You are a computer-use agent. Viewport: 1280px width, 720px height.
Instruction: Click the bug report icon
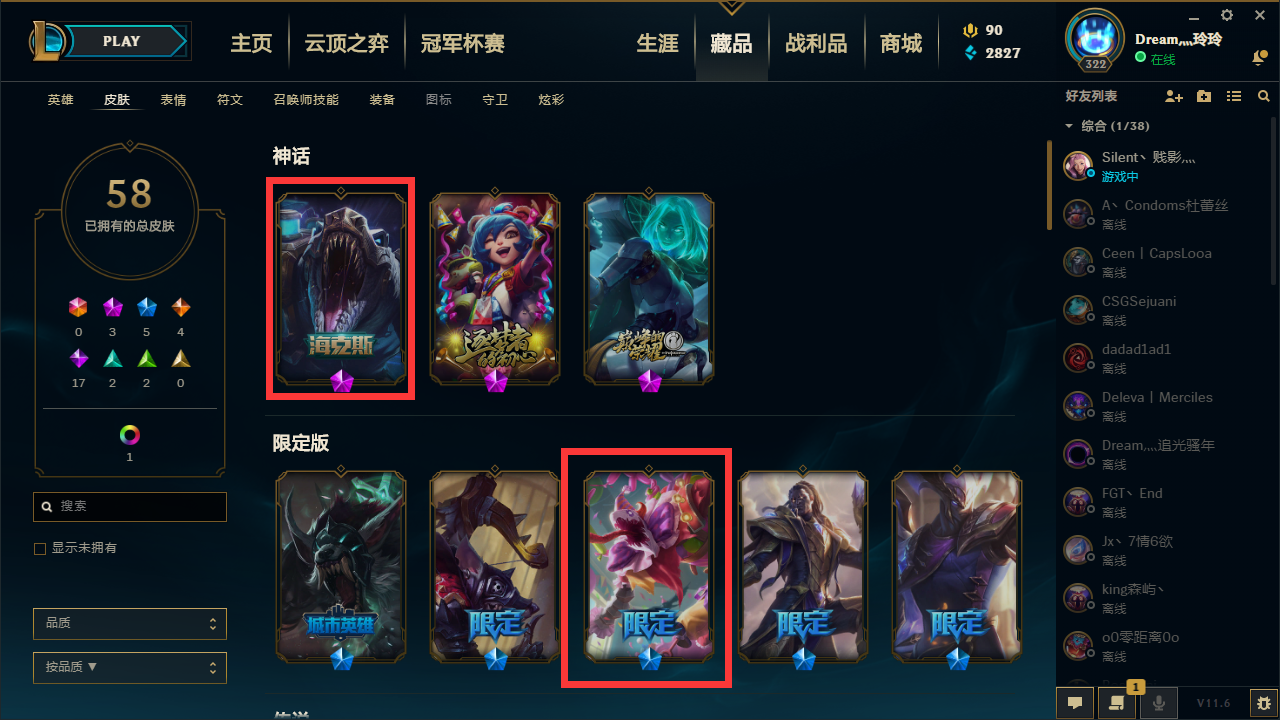pyautogui.click(x=1264, y=703)
